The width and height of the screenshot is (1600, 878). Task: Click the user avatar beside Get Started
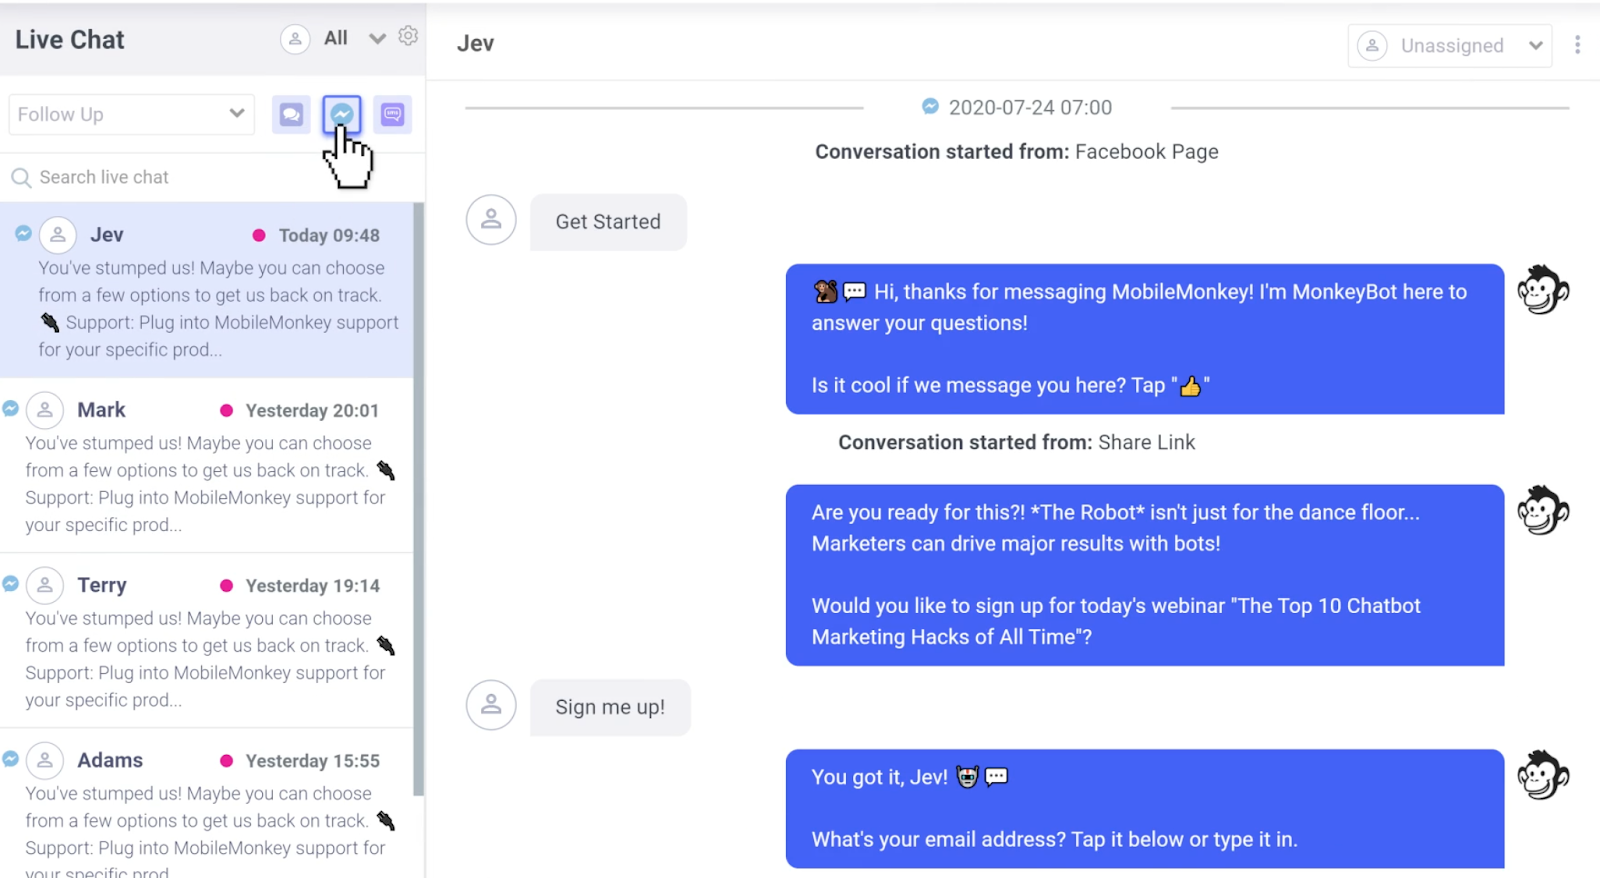(491, 220)
